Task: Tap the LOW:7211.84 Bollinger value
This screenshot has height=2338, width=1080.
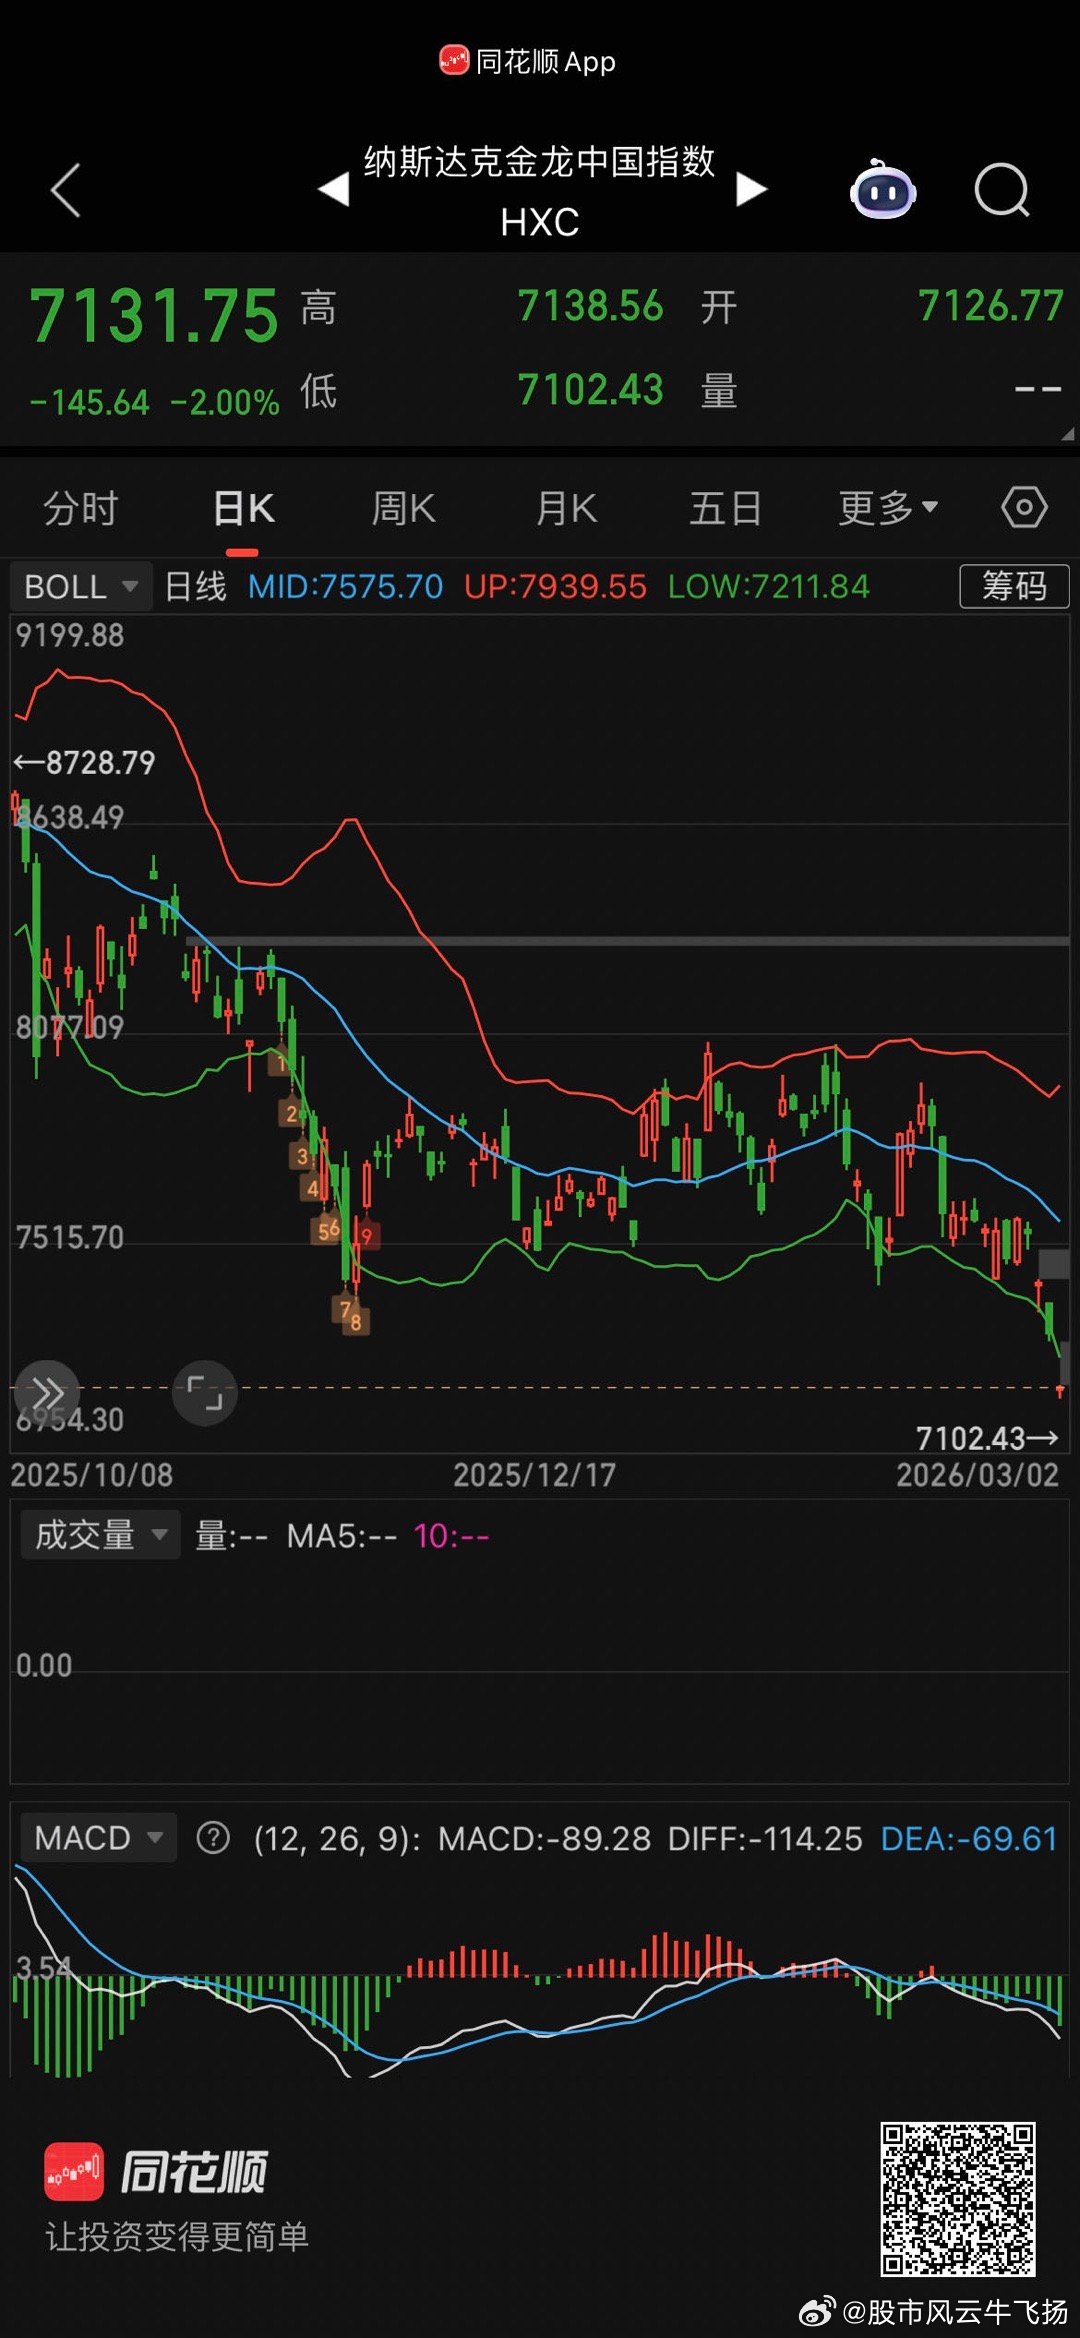Action: (769, 586)
